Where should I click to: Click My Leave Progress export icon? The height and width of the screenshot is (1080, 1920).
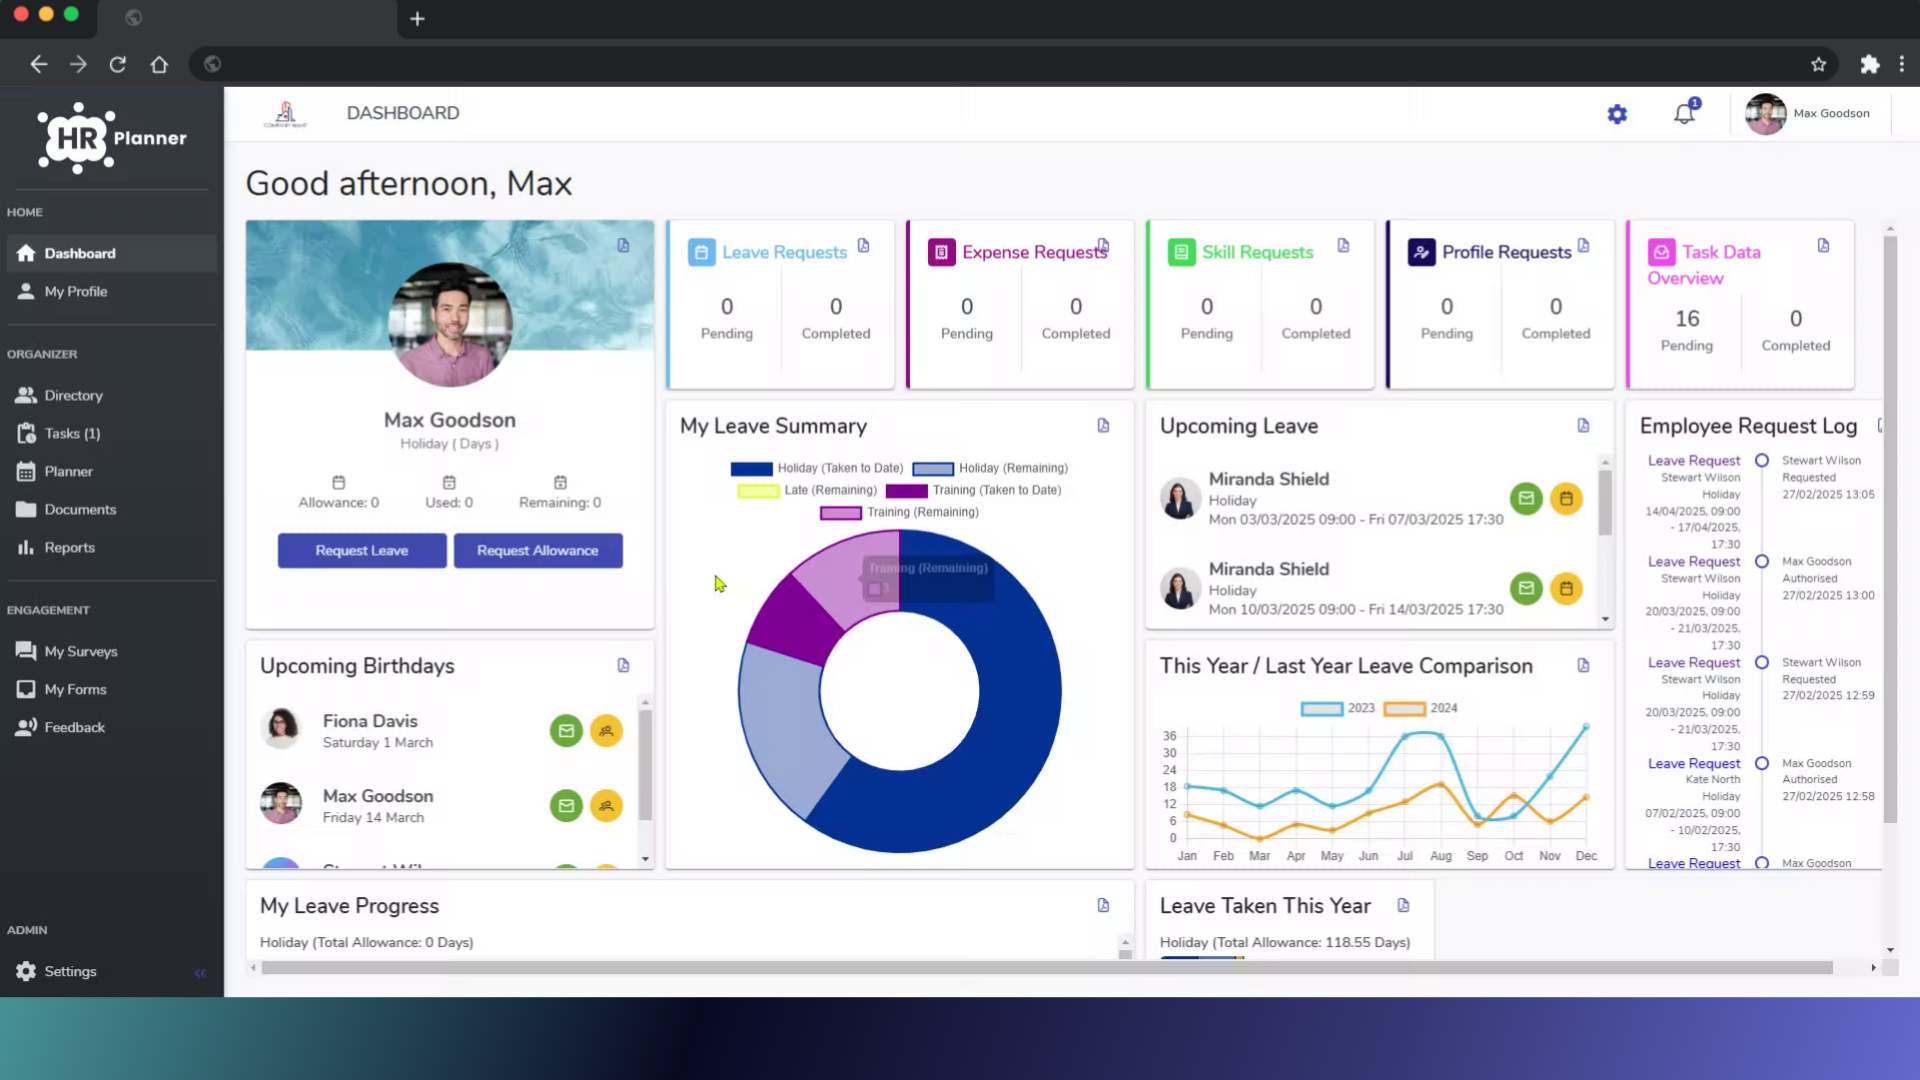(x=1103, y=905)
